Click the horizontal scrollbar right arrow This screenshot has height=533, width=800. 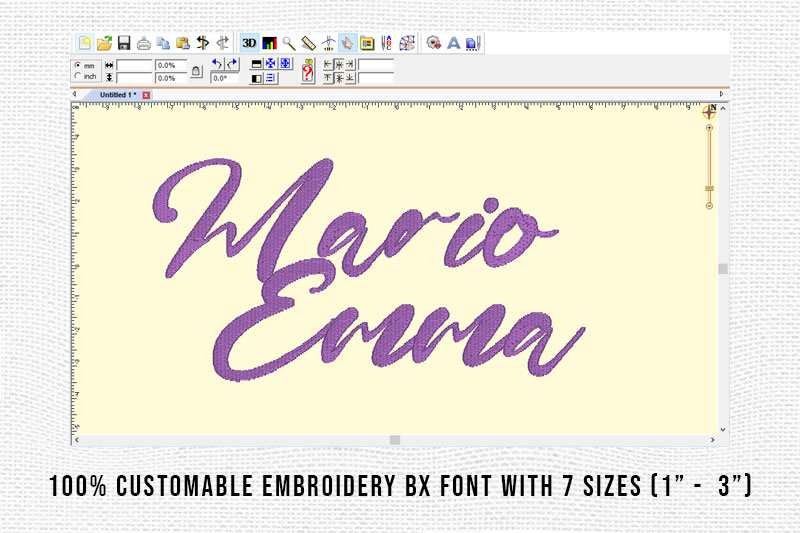click(713, 440)
